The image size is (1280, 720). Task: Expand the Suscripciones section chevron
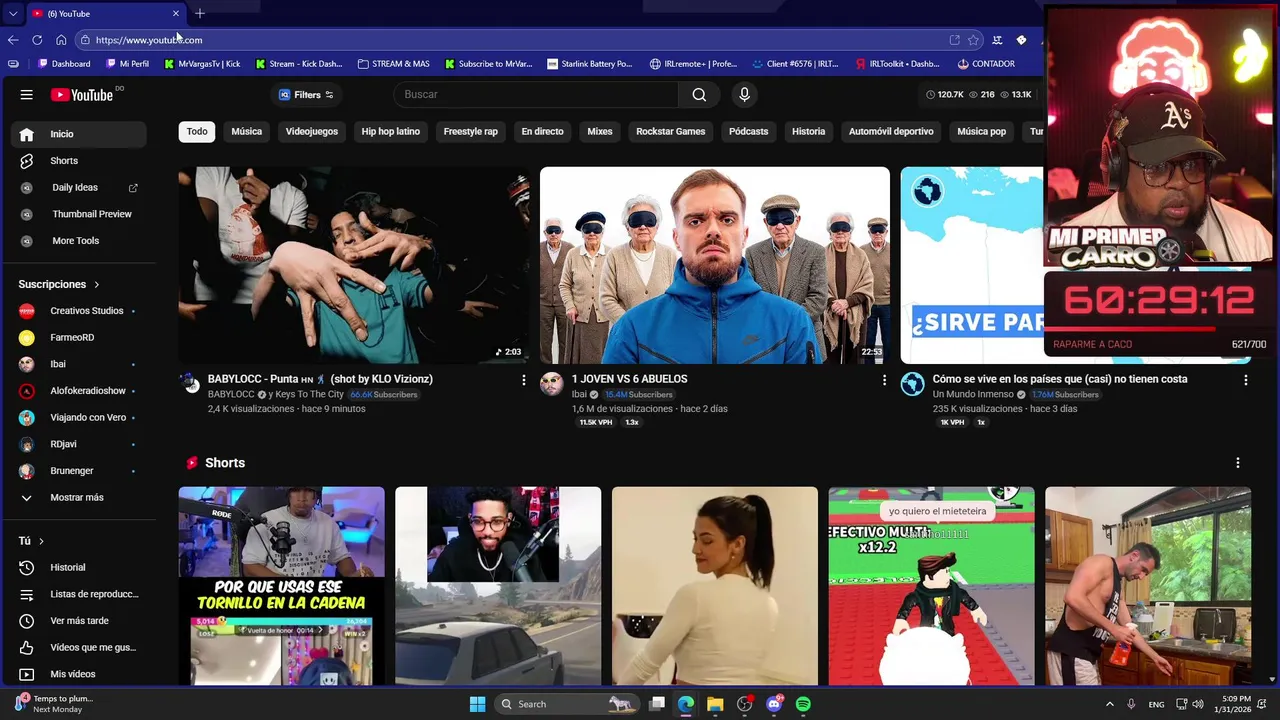tap(97, 285)
